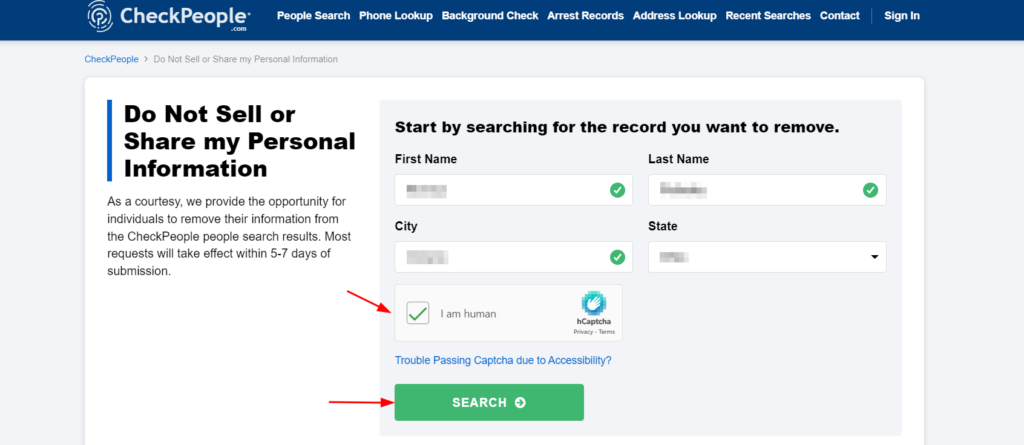
Task: Click the Sign In link
Action: (x=902, y=16)
